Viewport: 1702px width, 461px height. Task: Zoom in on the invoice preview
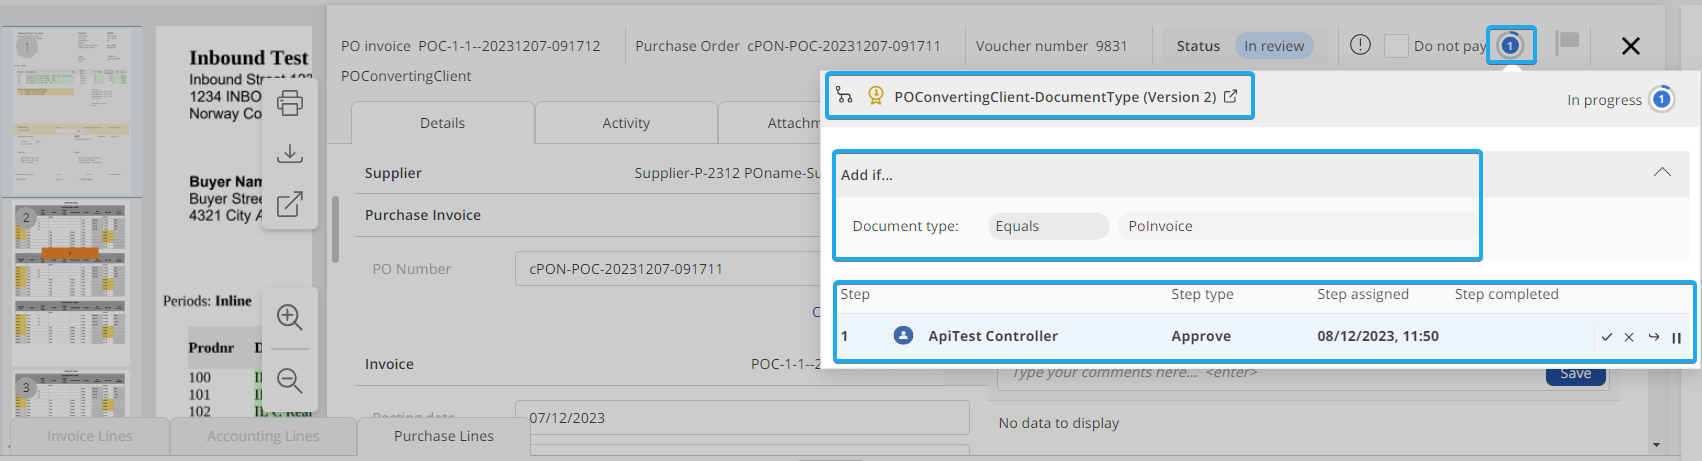tap(290, 317)
